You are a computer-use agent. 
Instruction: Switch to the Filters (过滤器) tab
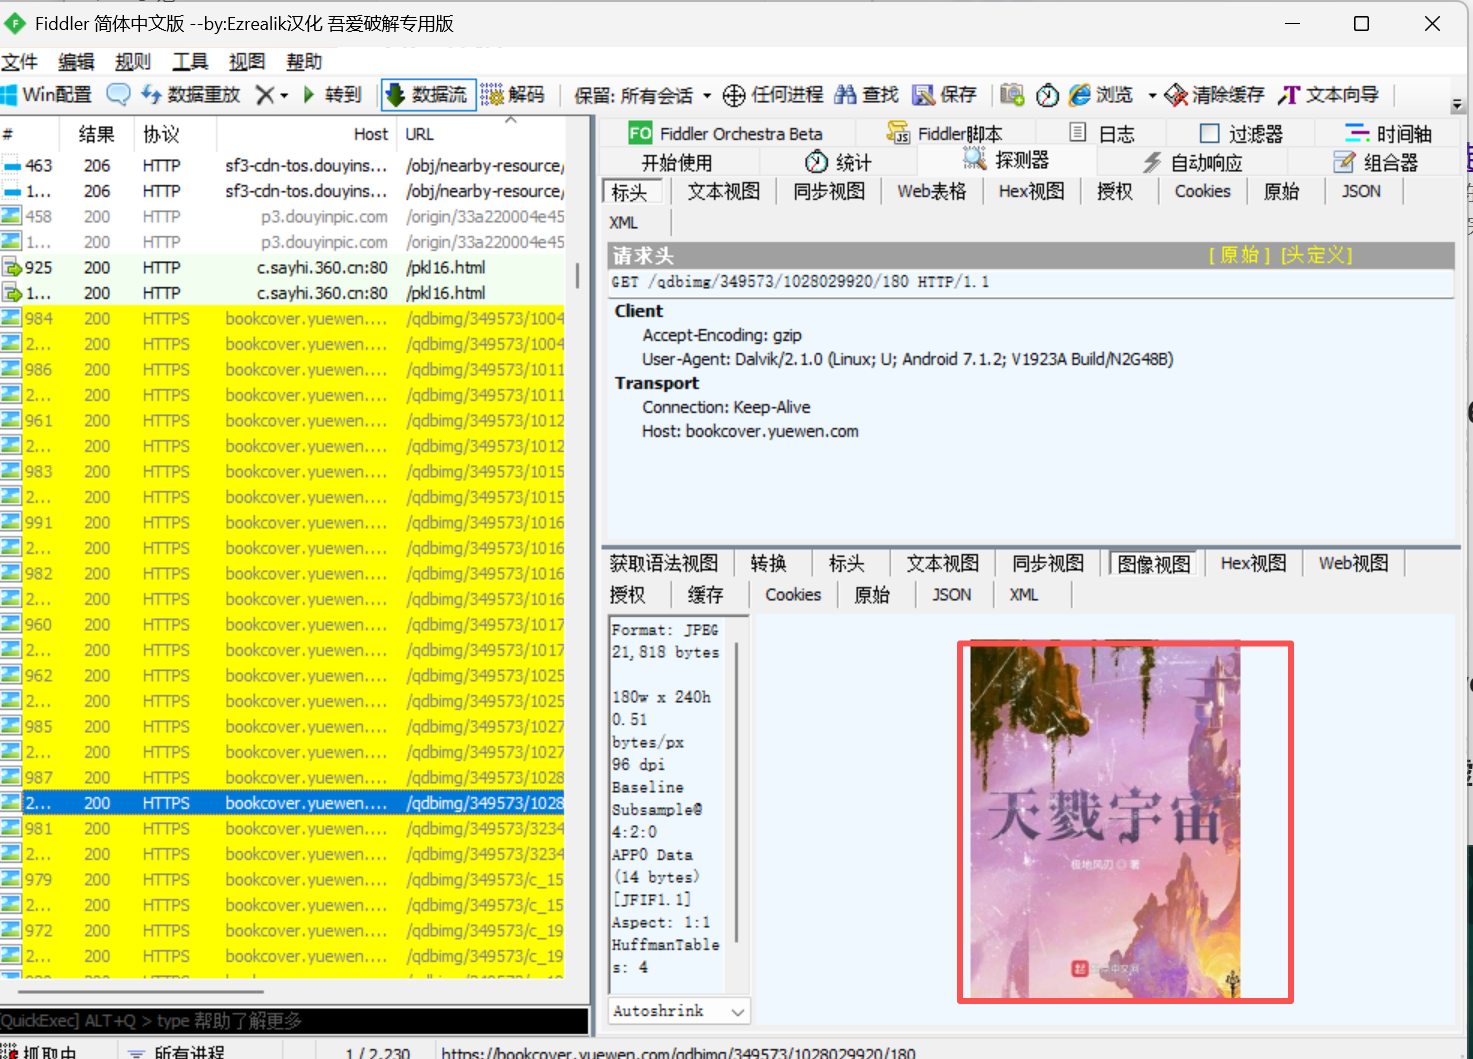pyautogui.click(x=1241, y=133)
